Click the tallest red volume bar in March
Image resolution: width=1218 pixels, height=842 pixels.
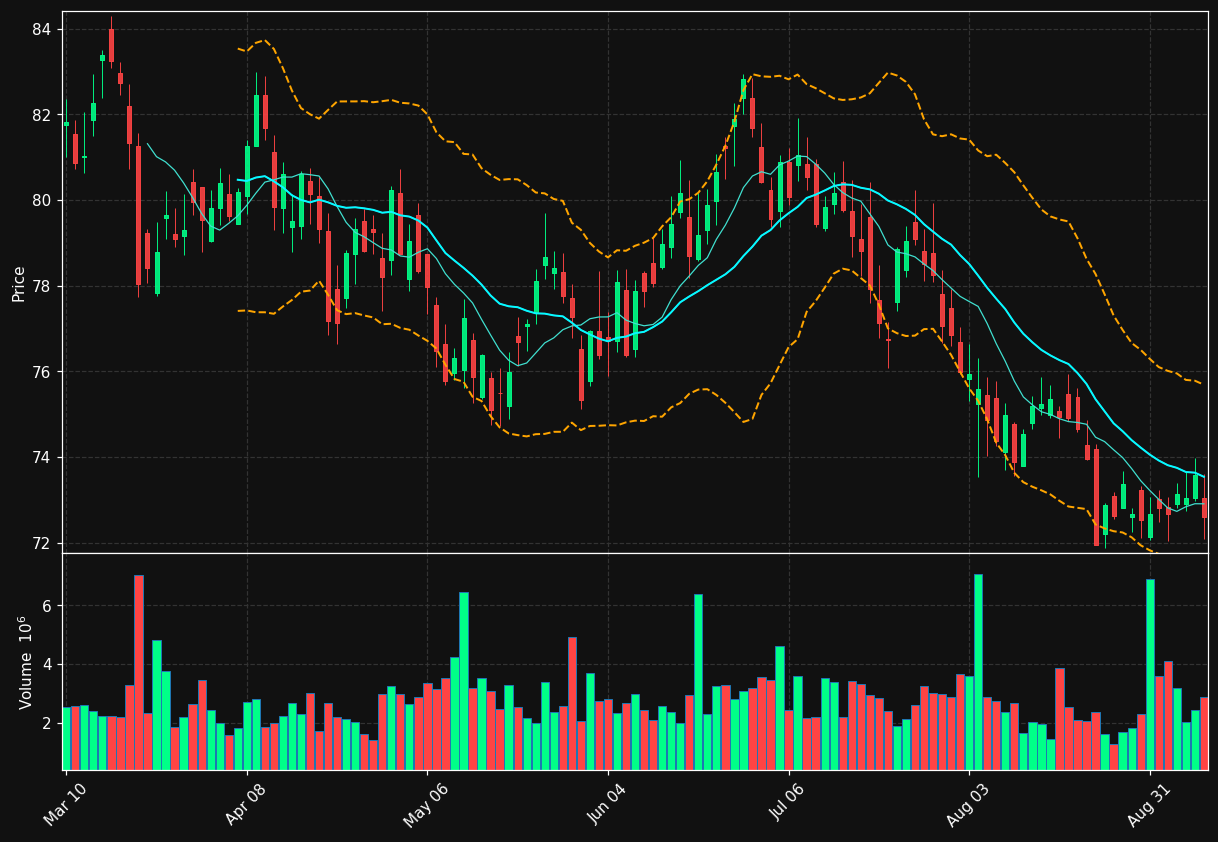pos(139,672)
